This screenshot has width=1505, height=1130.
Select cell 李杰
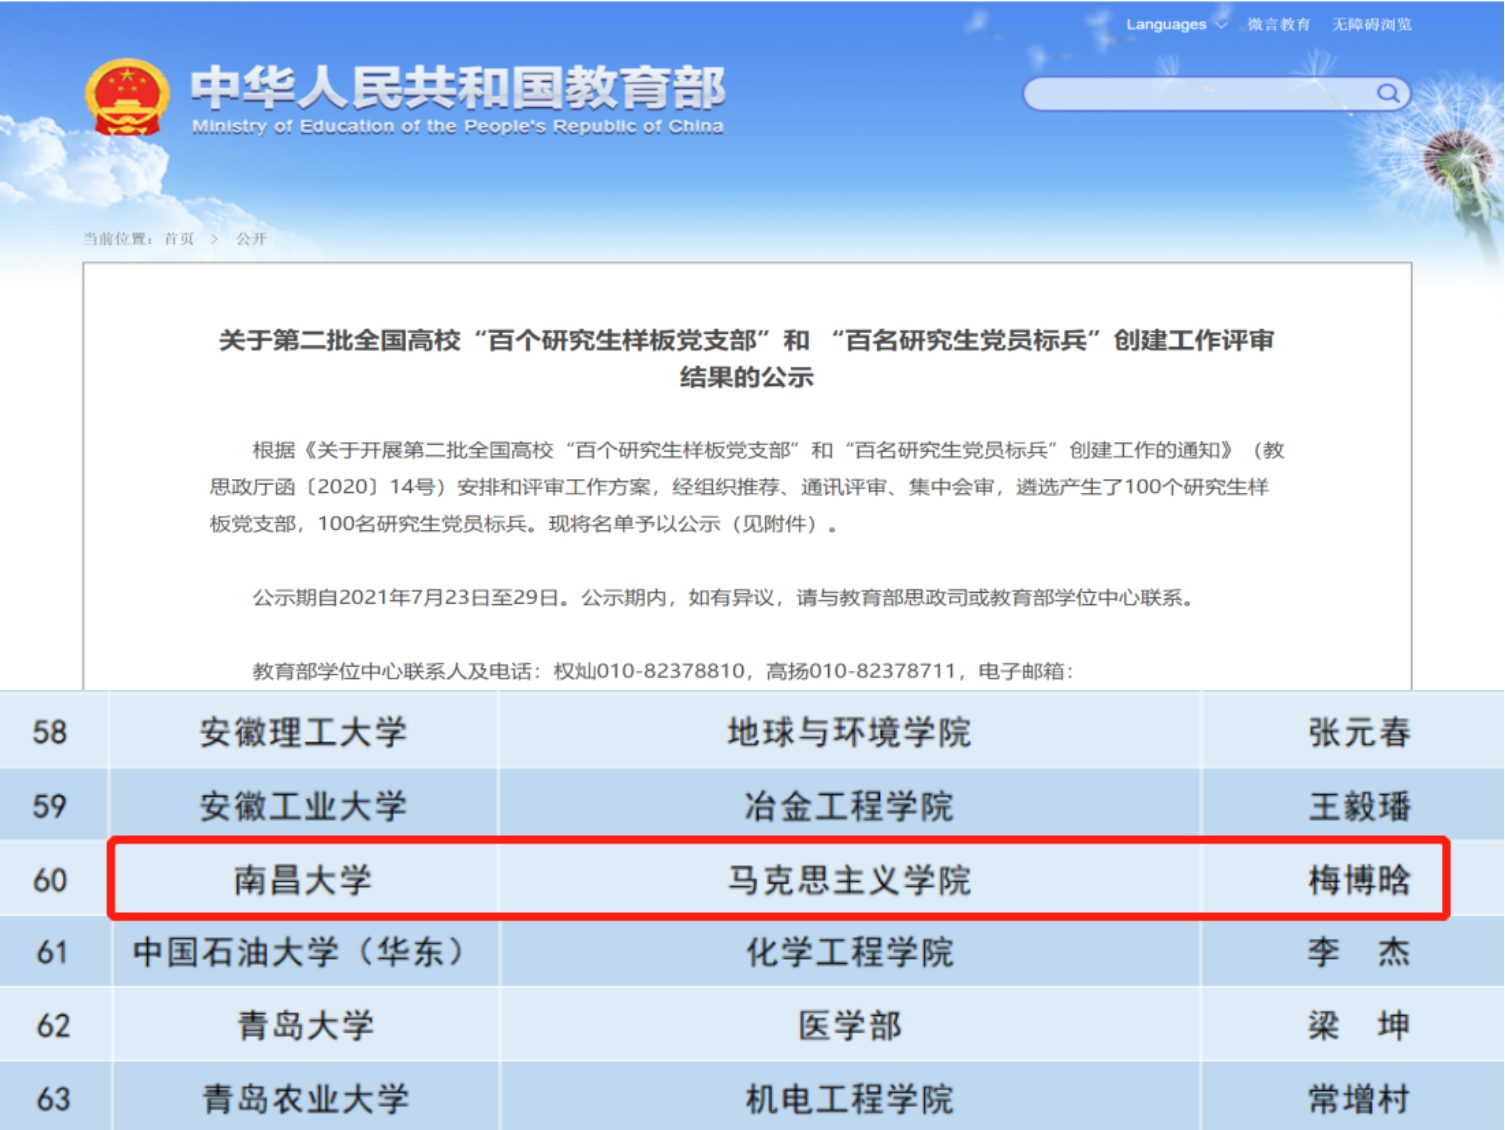point(1352,951)
